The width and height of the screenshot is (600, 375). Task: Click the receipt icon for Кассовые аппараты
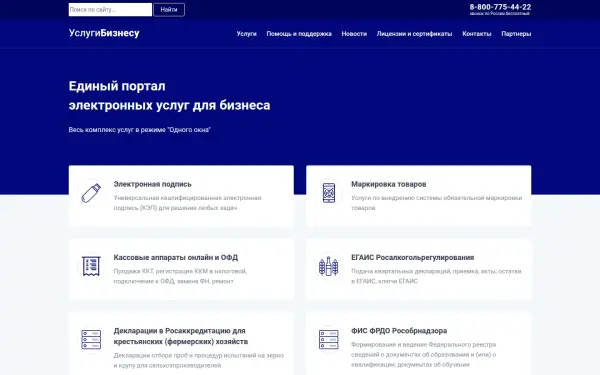coord(91,266)
